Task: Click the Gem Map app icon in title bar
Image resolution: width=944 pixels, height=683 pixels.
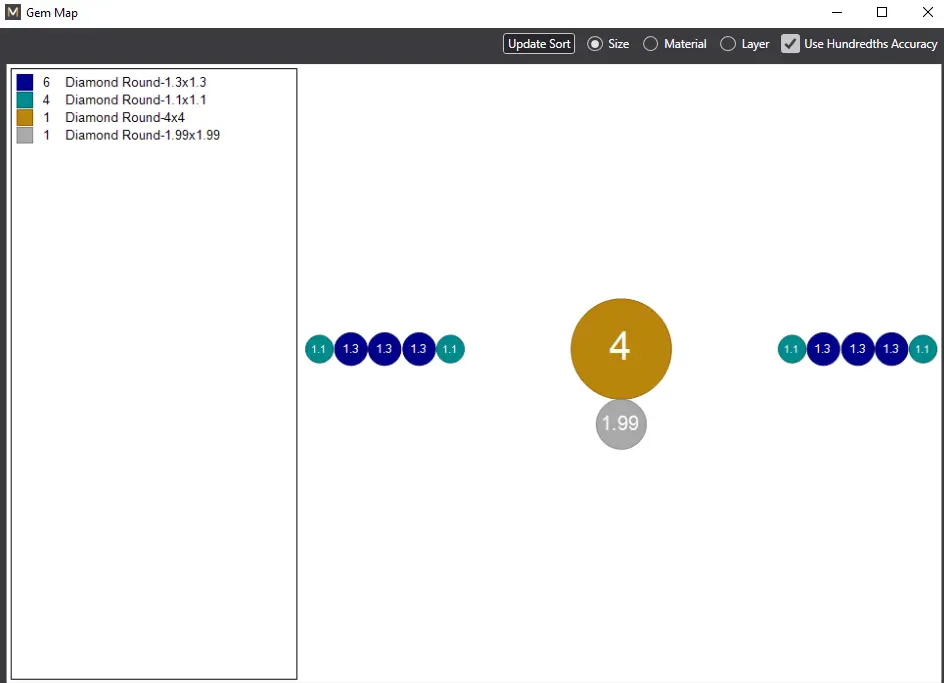Action: click(x=13, y=13)
